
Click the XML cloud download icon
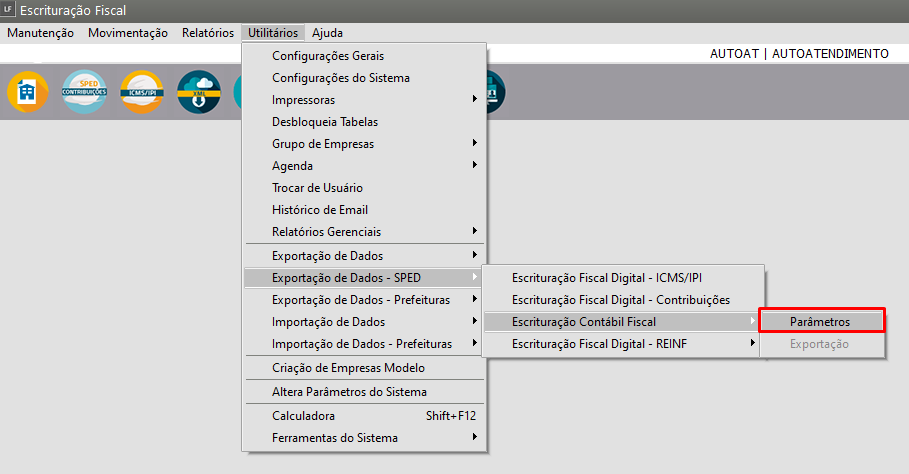(198, 91)
